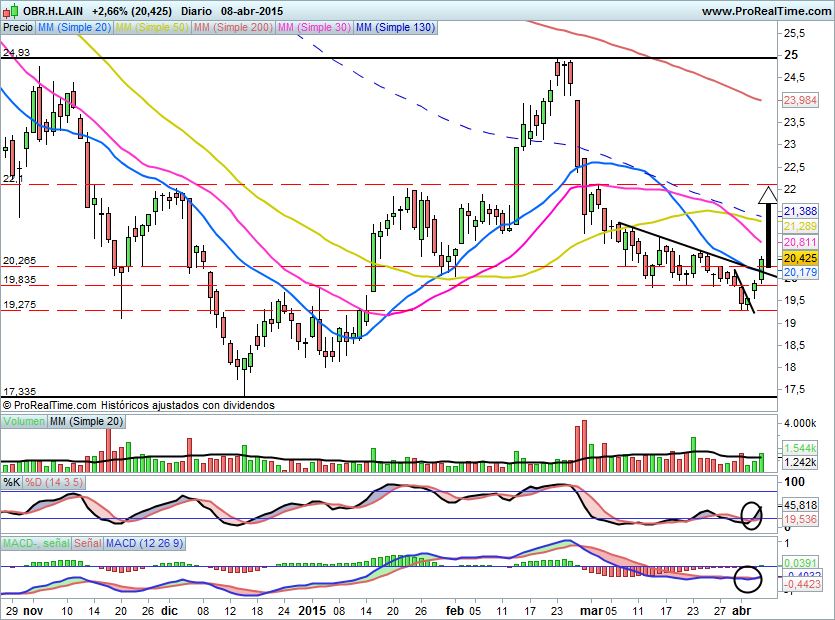835x620 pixels.
Task: Click the circle marking the stochastic crossover
Action: (752, 514)
